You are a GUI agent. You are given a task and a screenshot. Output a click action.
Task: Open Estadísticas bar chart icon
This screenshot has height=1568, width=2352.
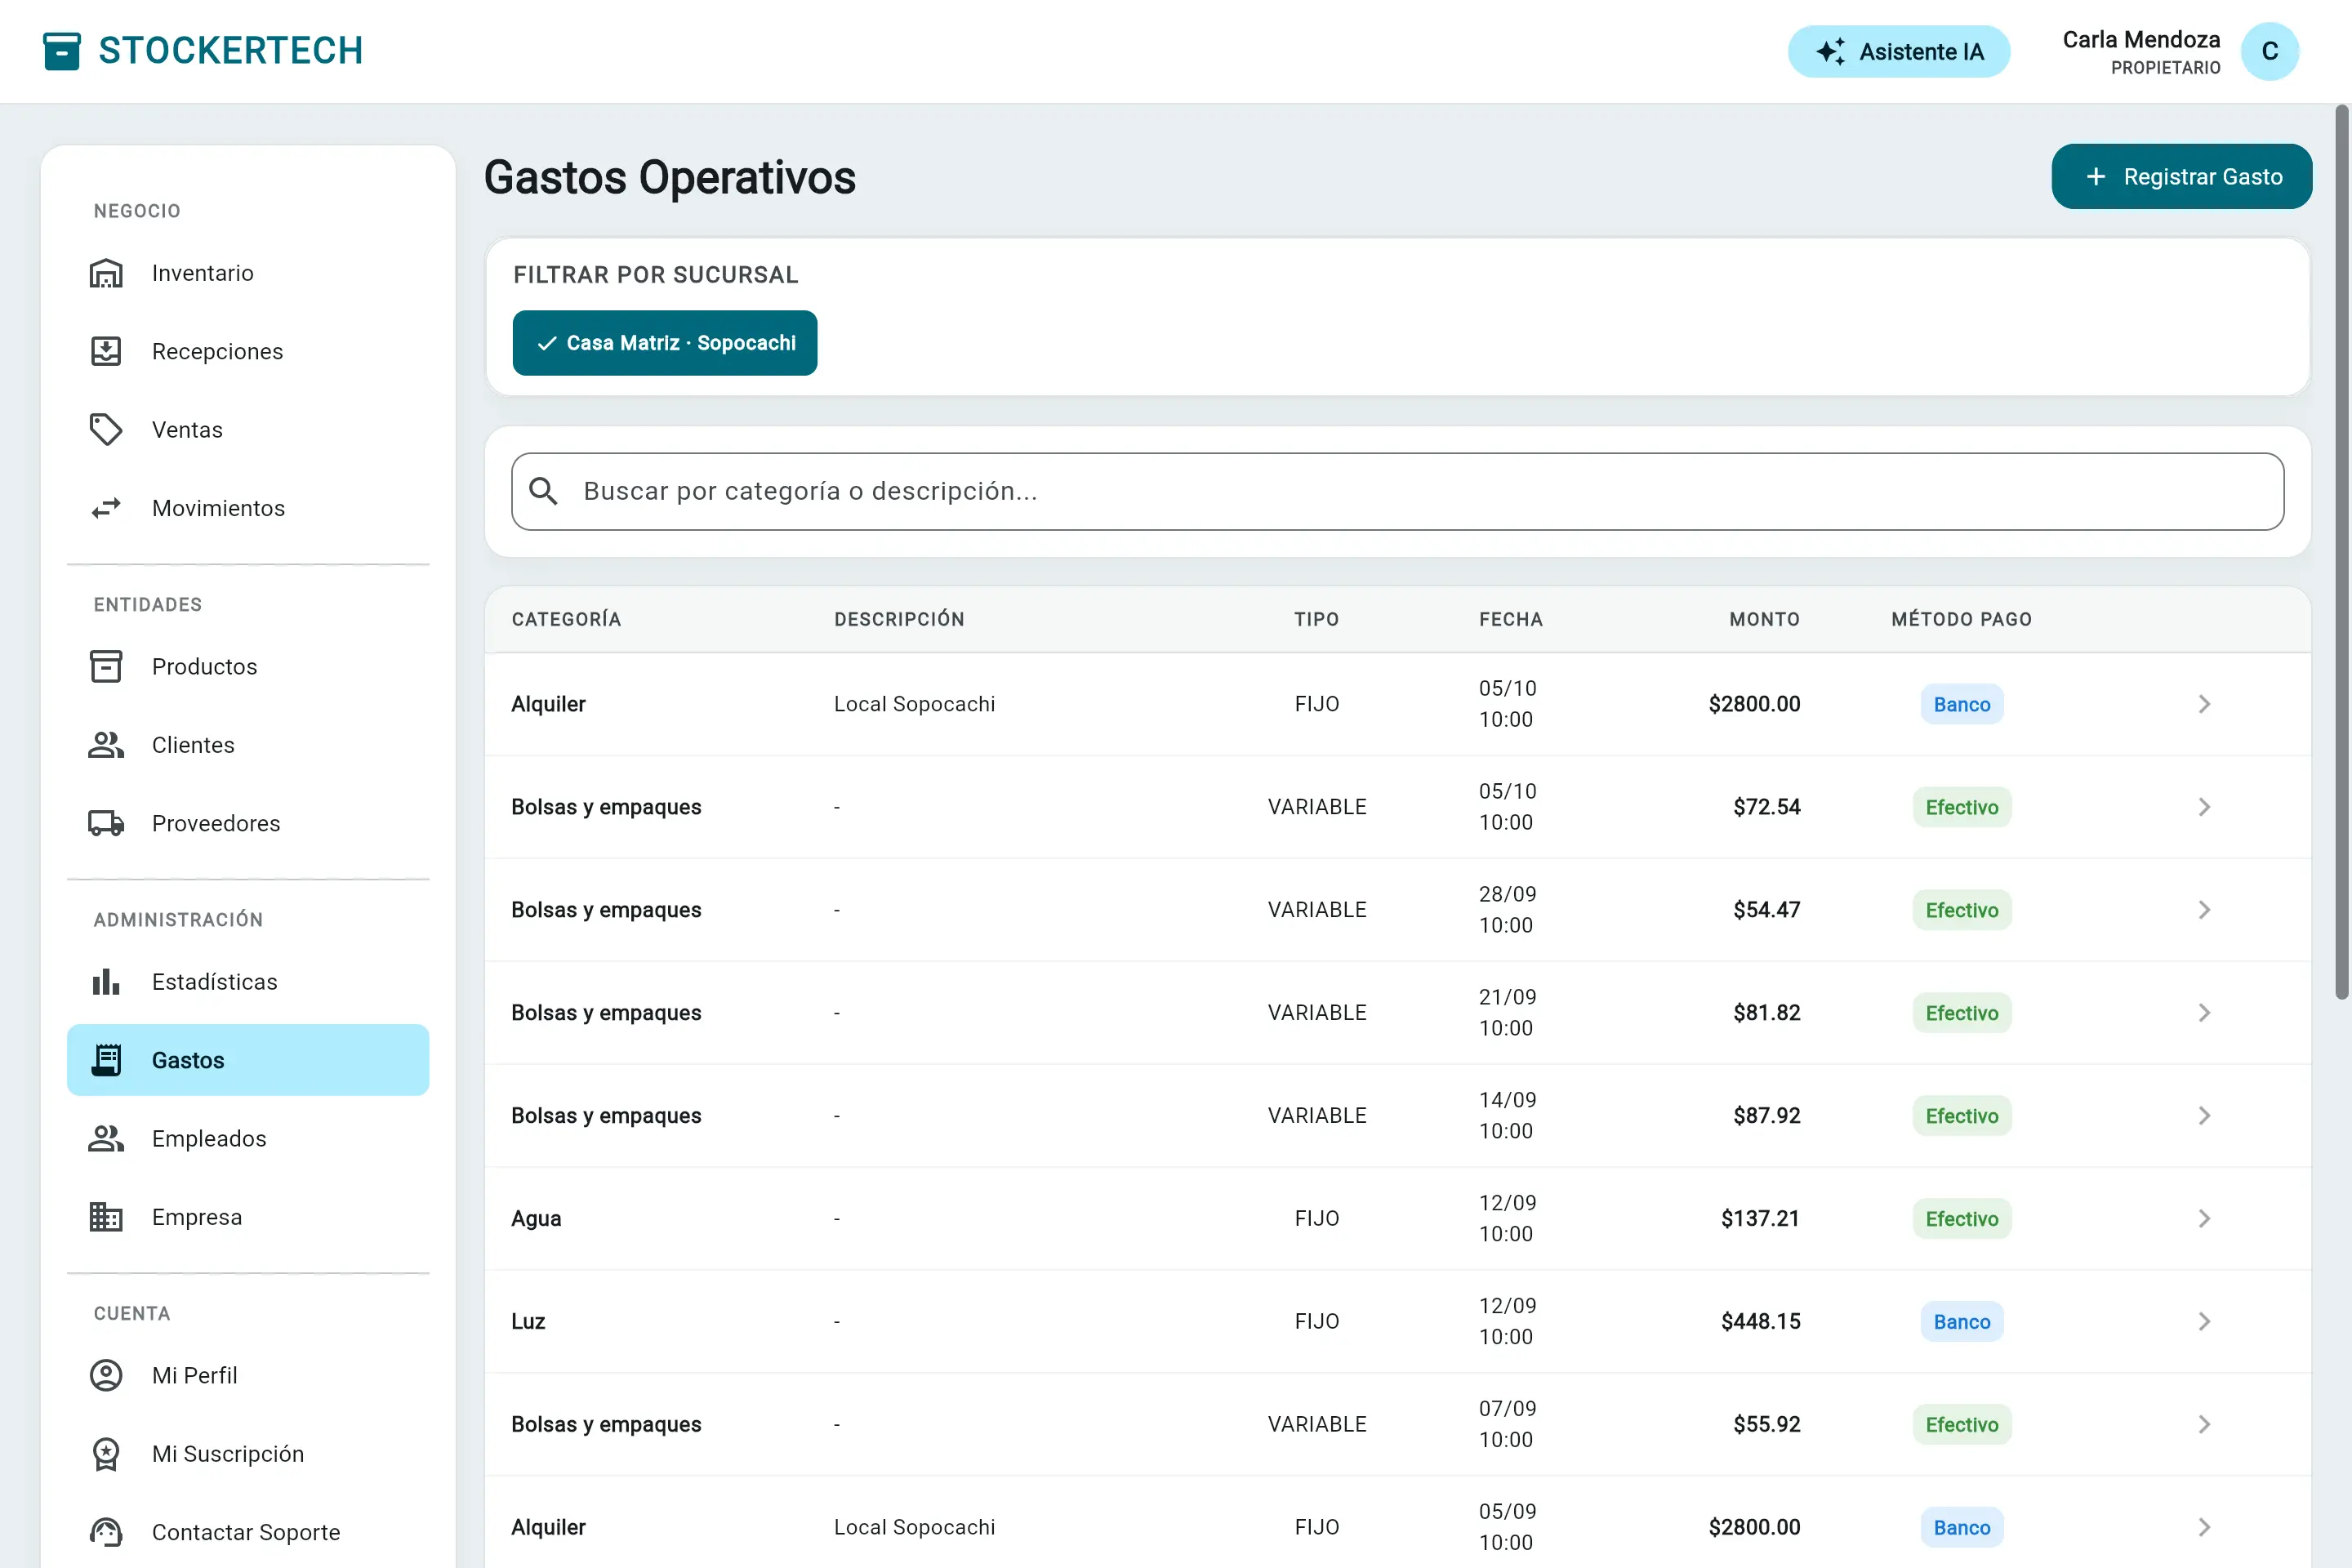(106, 982)
